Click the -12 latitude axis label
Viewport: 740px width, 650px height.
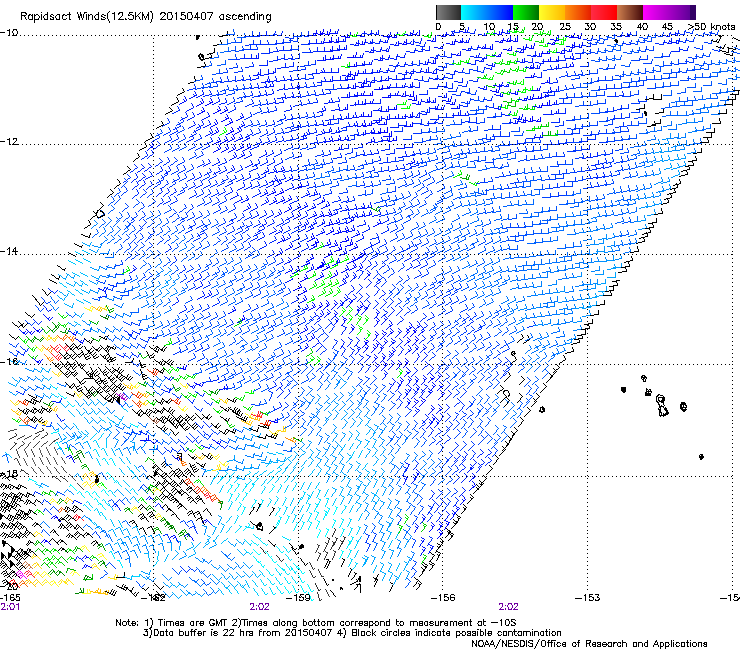tap(9, 142)
